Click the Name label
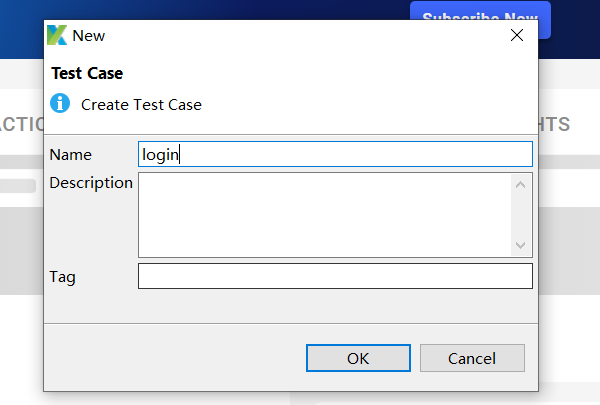Screen dimensions: 600x405 tap(70, 154)
